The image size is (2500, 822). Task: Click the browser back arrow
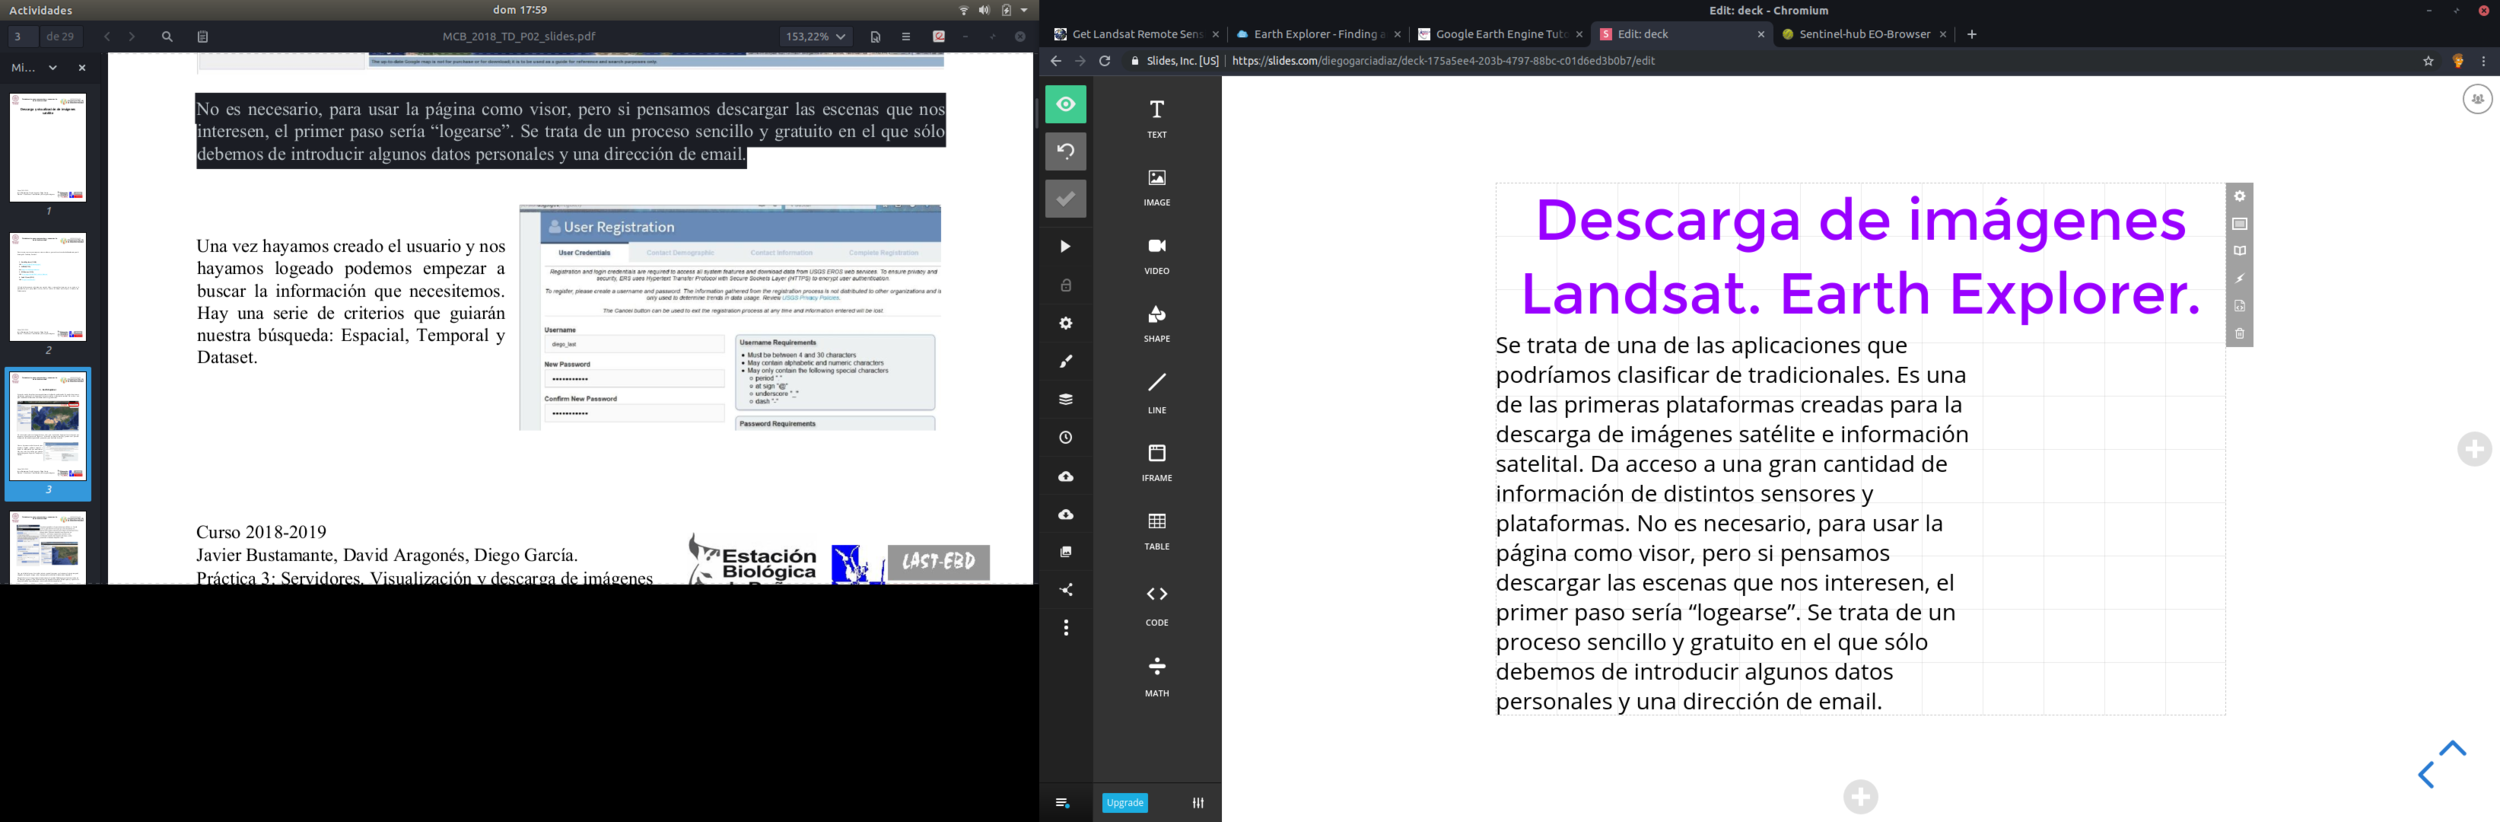point(1056,61)
